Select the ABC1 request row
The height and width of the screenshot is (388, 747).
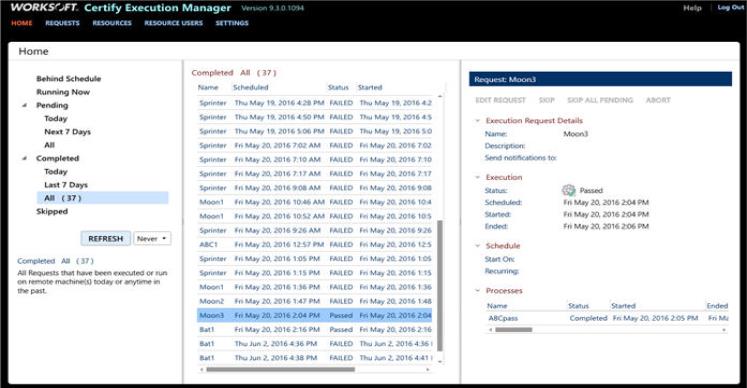pyautogui.click(x=315, y=245)
